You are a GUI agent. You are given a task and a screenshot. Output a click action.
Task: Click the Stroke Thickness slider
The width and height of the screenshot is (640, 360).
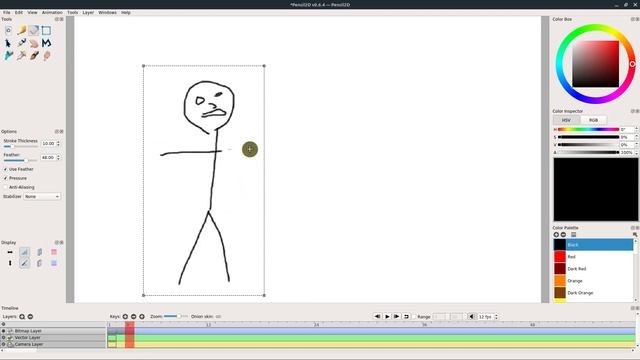pos(20,146)
